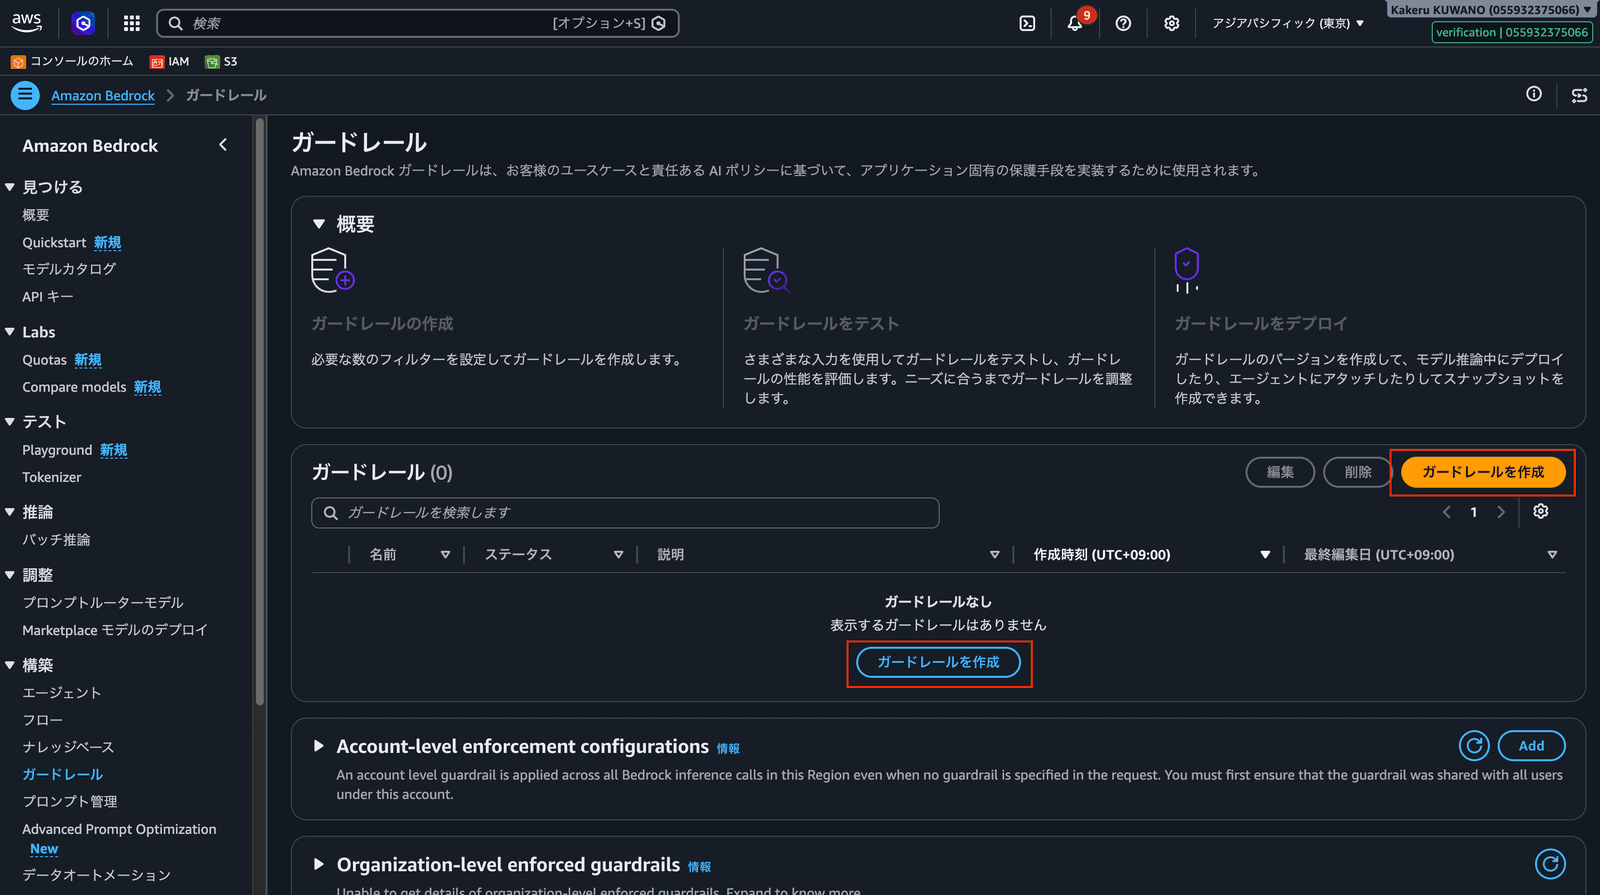The width and height of the screenshot is (1600, 895).
Task: Sort by 最終編集日 column arrow
Action: pos(1552,554)
